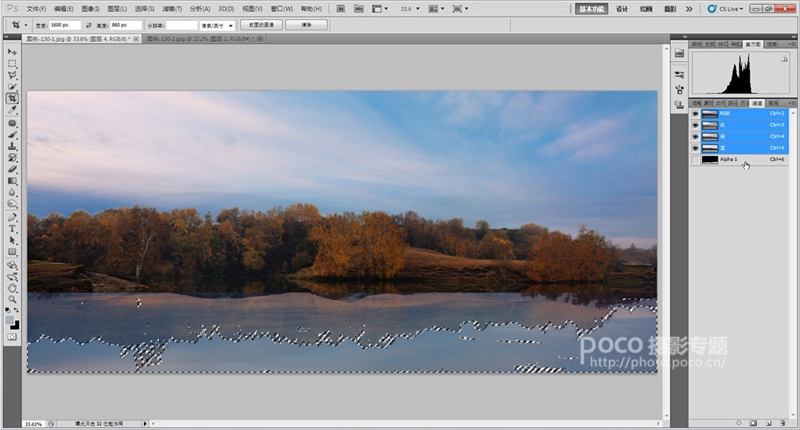
Task: Launch Bridge from the application bar
Action: (341, 9)
